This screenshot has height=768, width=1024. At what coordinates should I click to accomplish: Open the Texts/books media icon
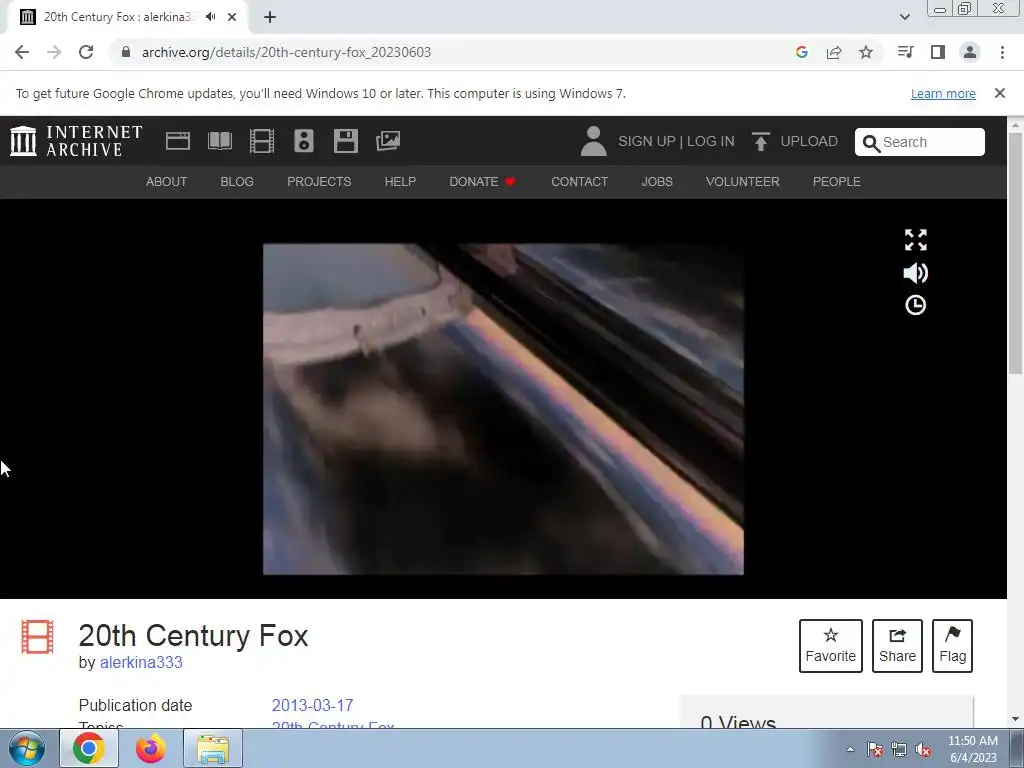pyautogui.click(x=220, y=141)
